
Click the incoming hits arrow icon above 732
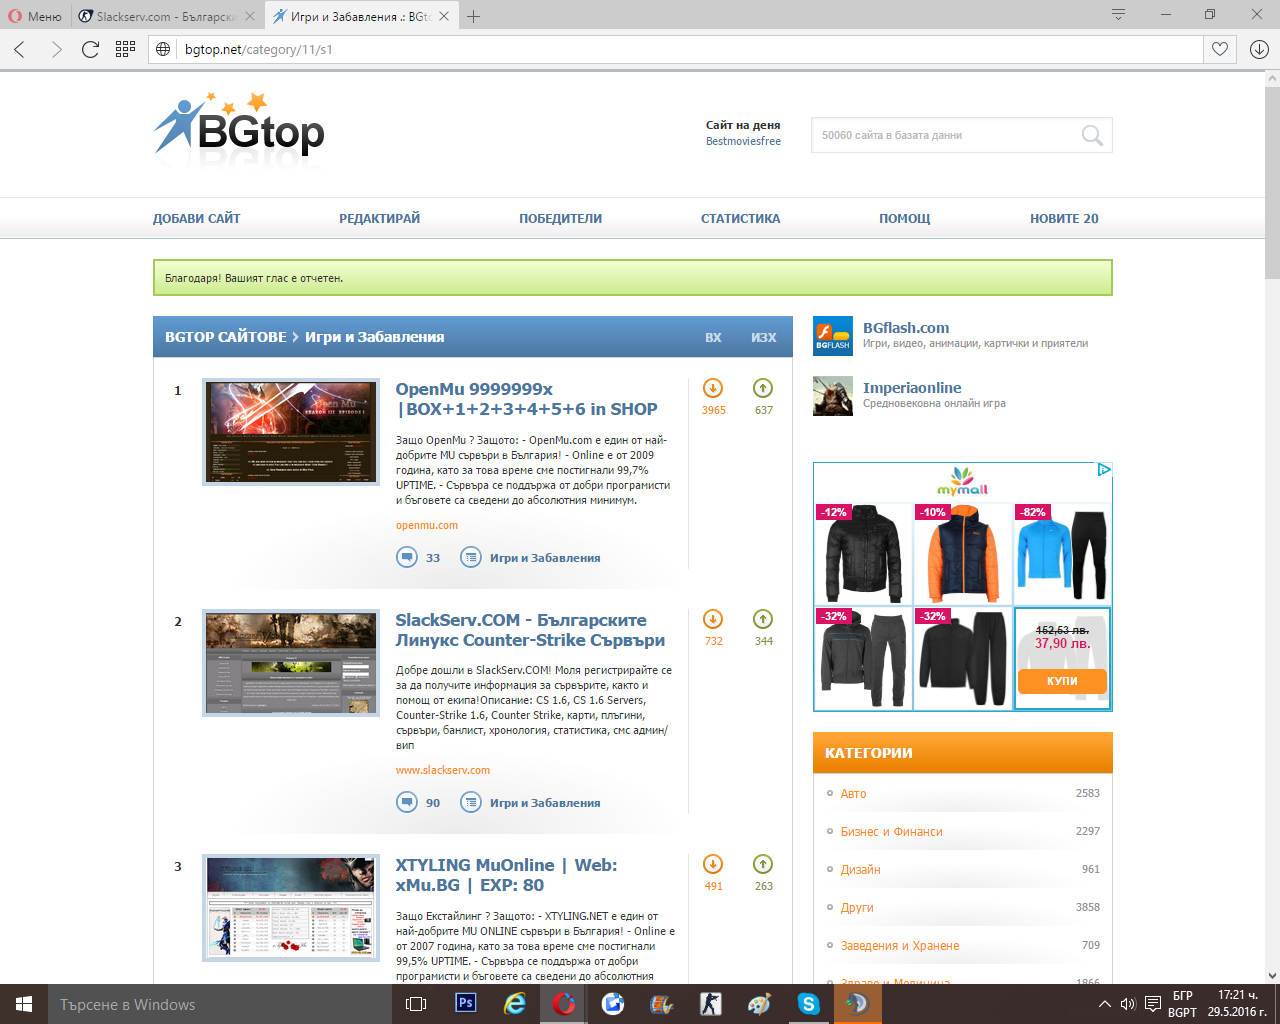[713, 619]
